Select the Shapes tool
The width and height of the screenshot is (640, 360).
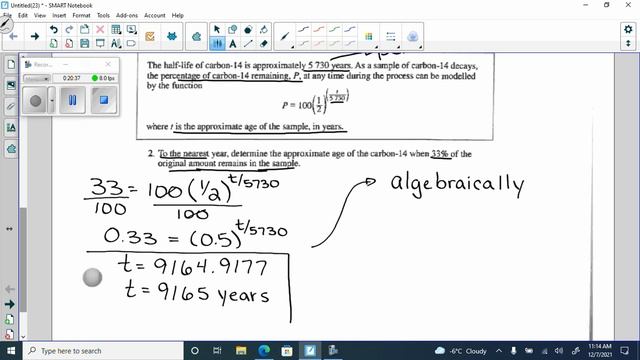[x=233, y=29]
